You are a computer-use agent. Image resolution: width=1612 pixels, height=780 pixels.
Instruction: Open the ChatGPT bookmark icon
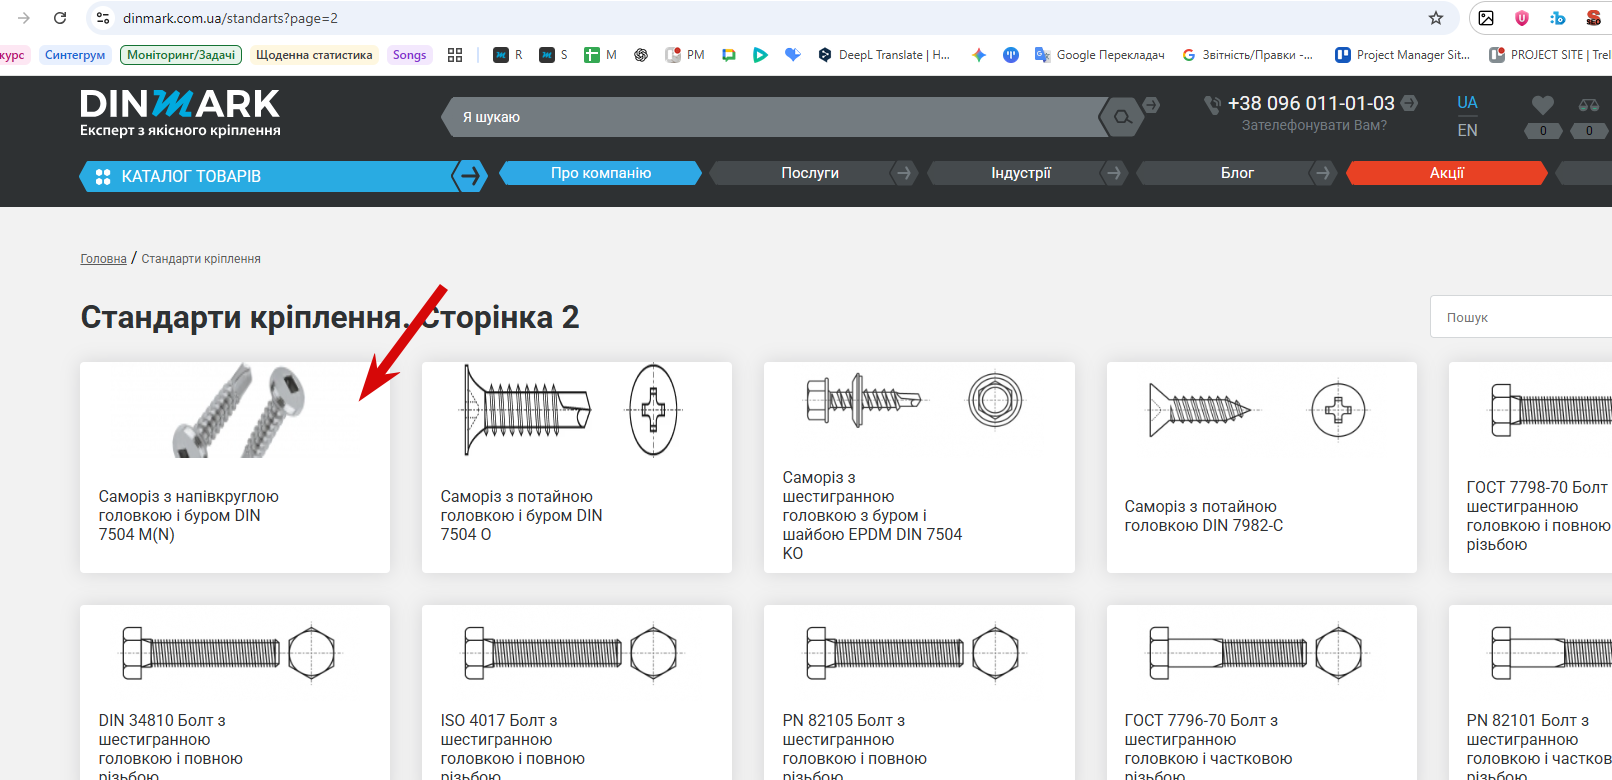coord(641,55)
